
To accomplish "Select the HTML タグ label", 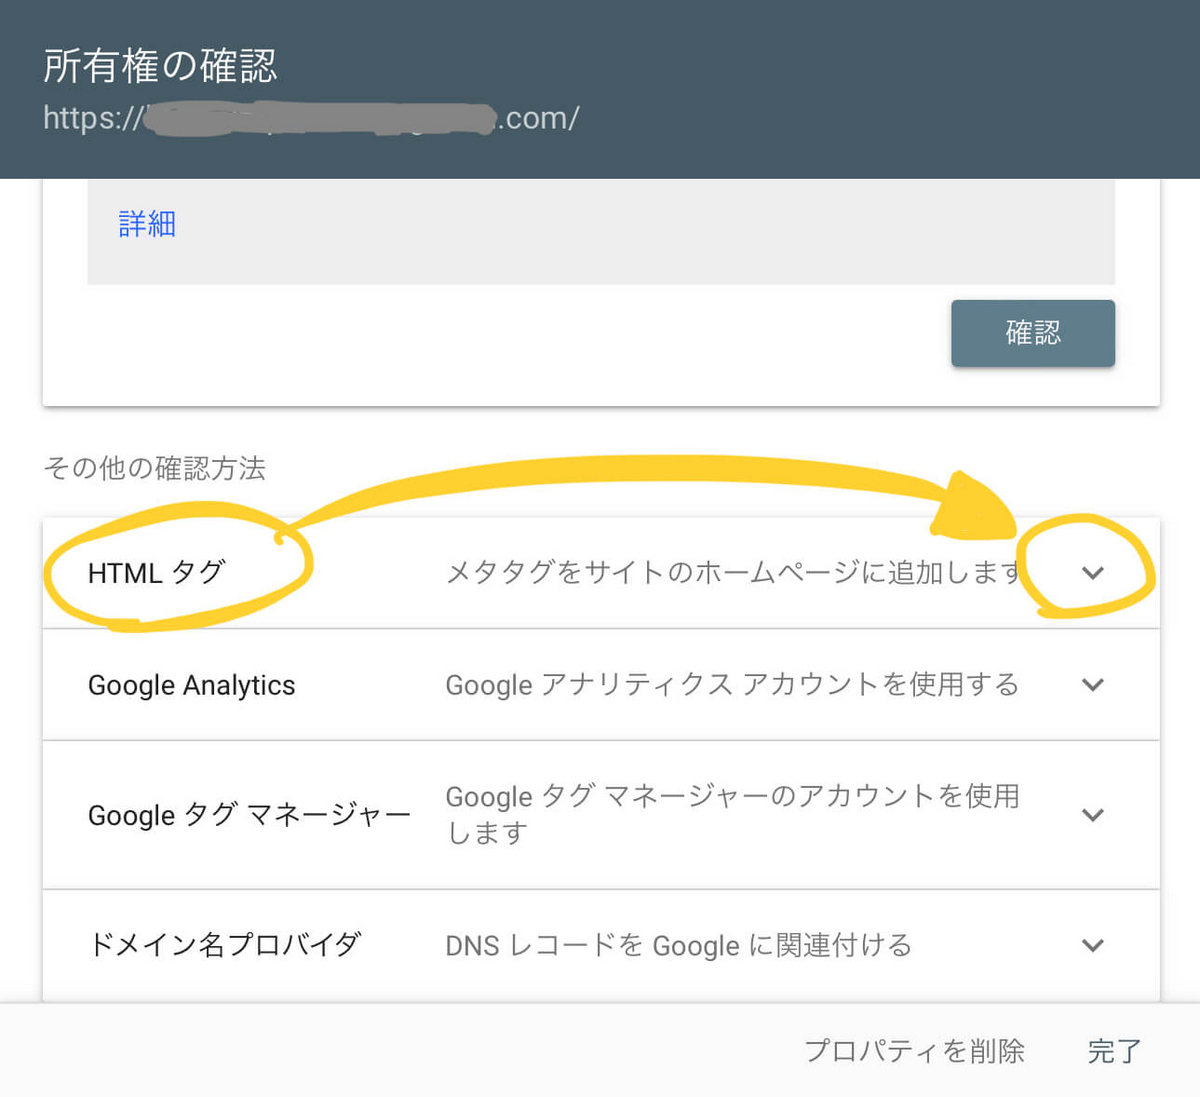I will pos(157,573).
